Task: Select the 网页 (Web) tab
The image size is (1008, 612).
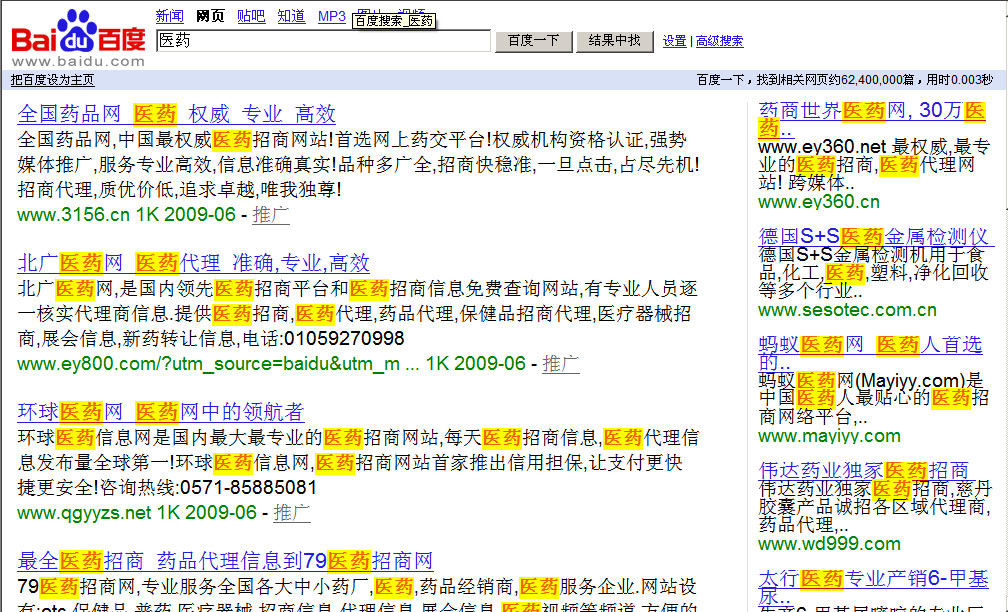Action: pyautogui.click(x=210, y=17)
